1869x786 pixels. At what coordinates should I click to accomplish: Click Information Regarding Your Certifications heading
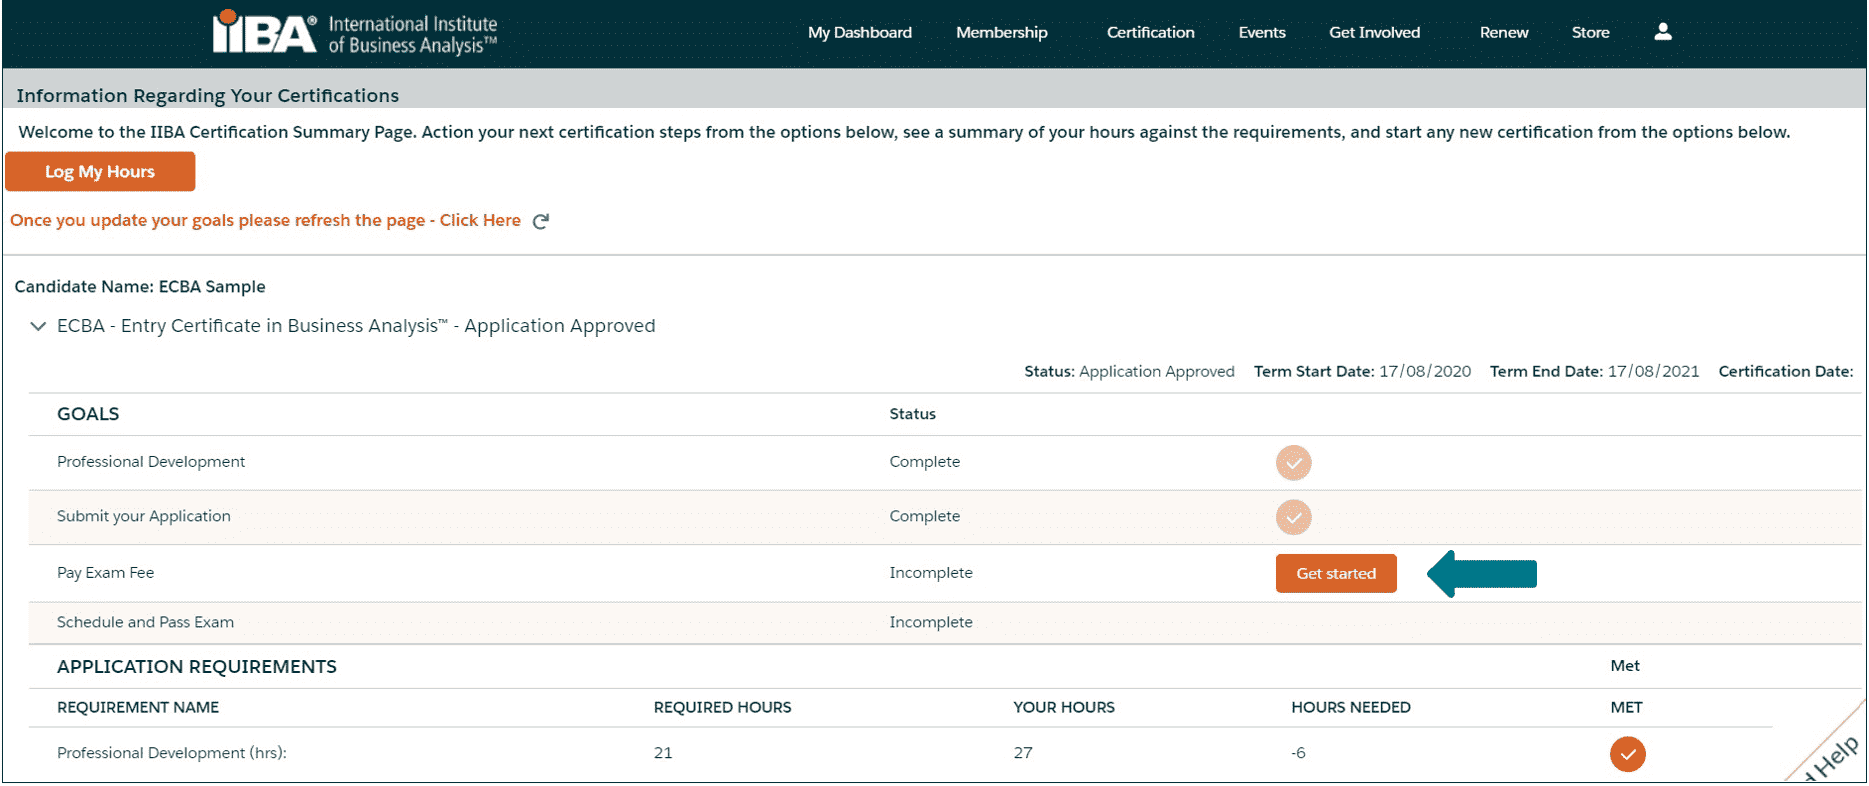tap(208, 96)
